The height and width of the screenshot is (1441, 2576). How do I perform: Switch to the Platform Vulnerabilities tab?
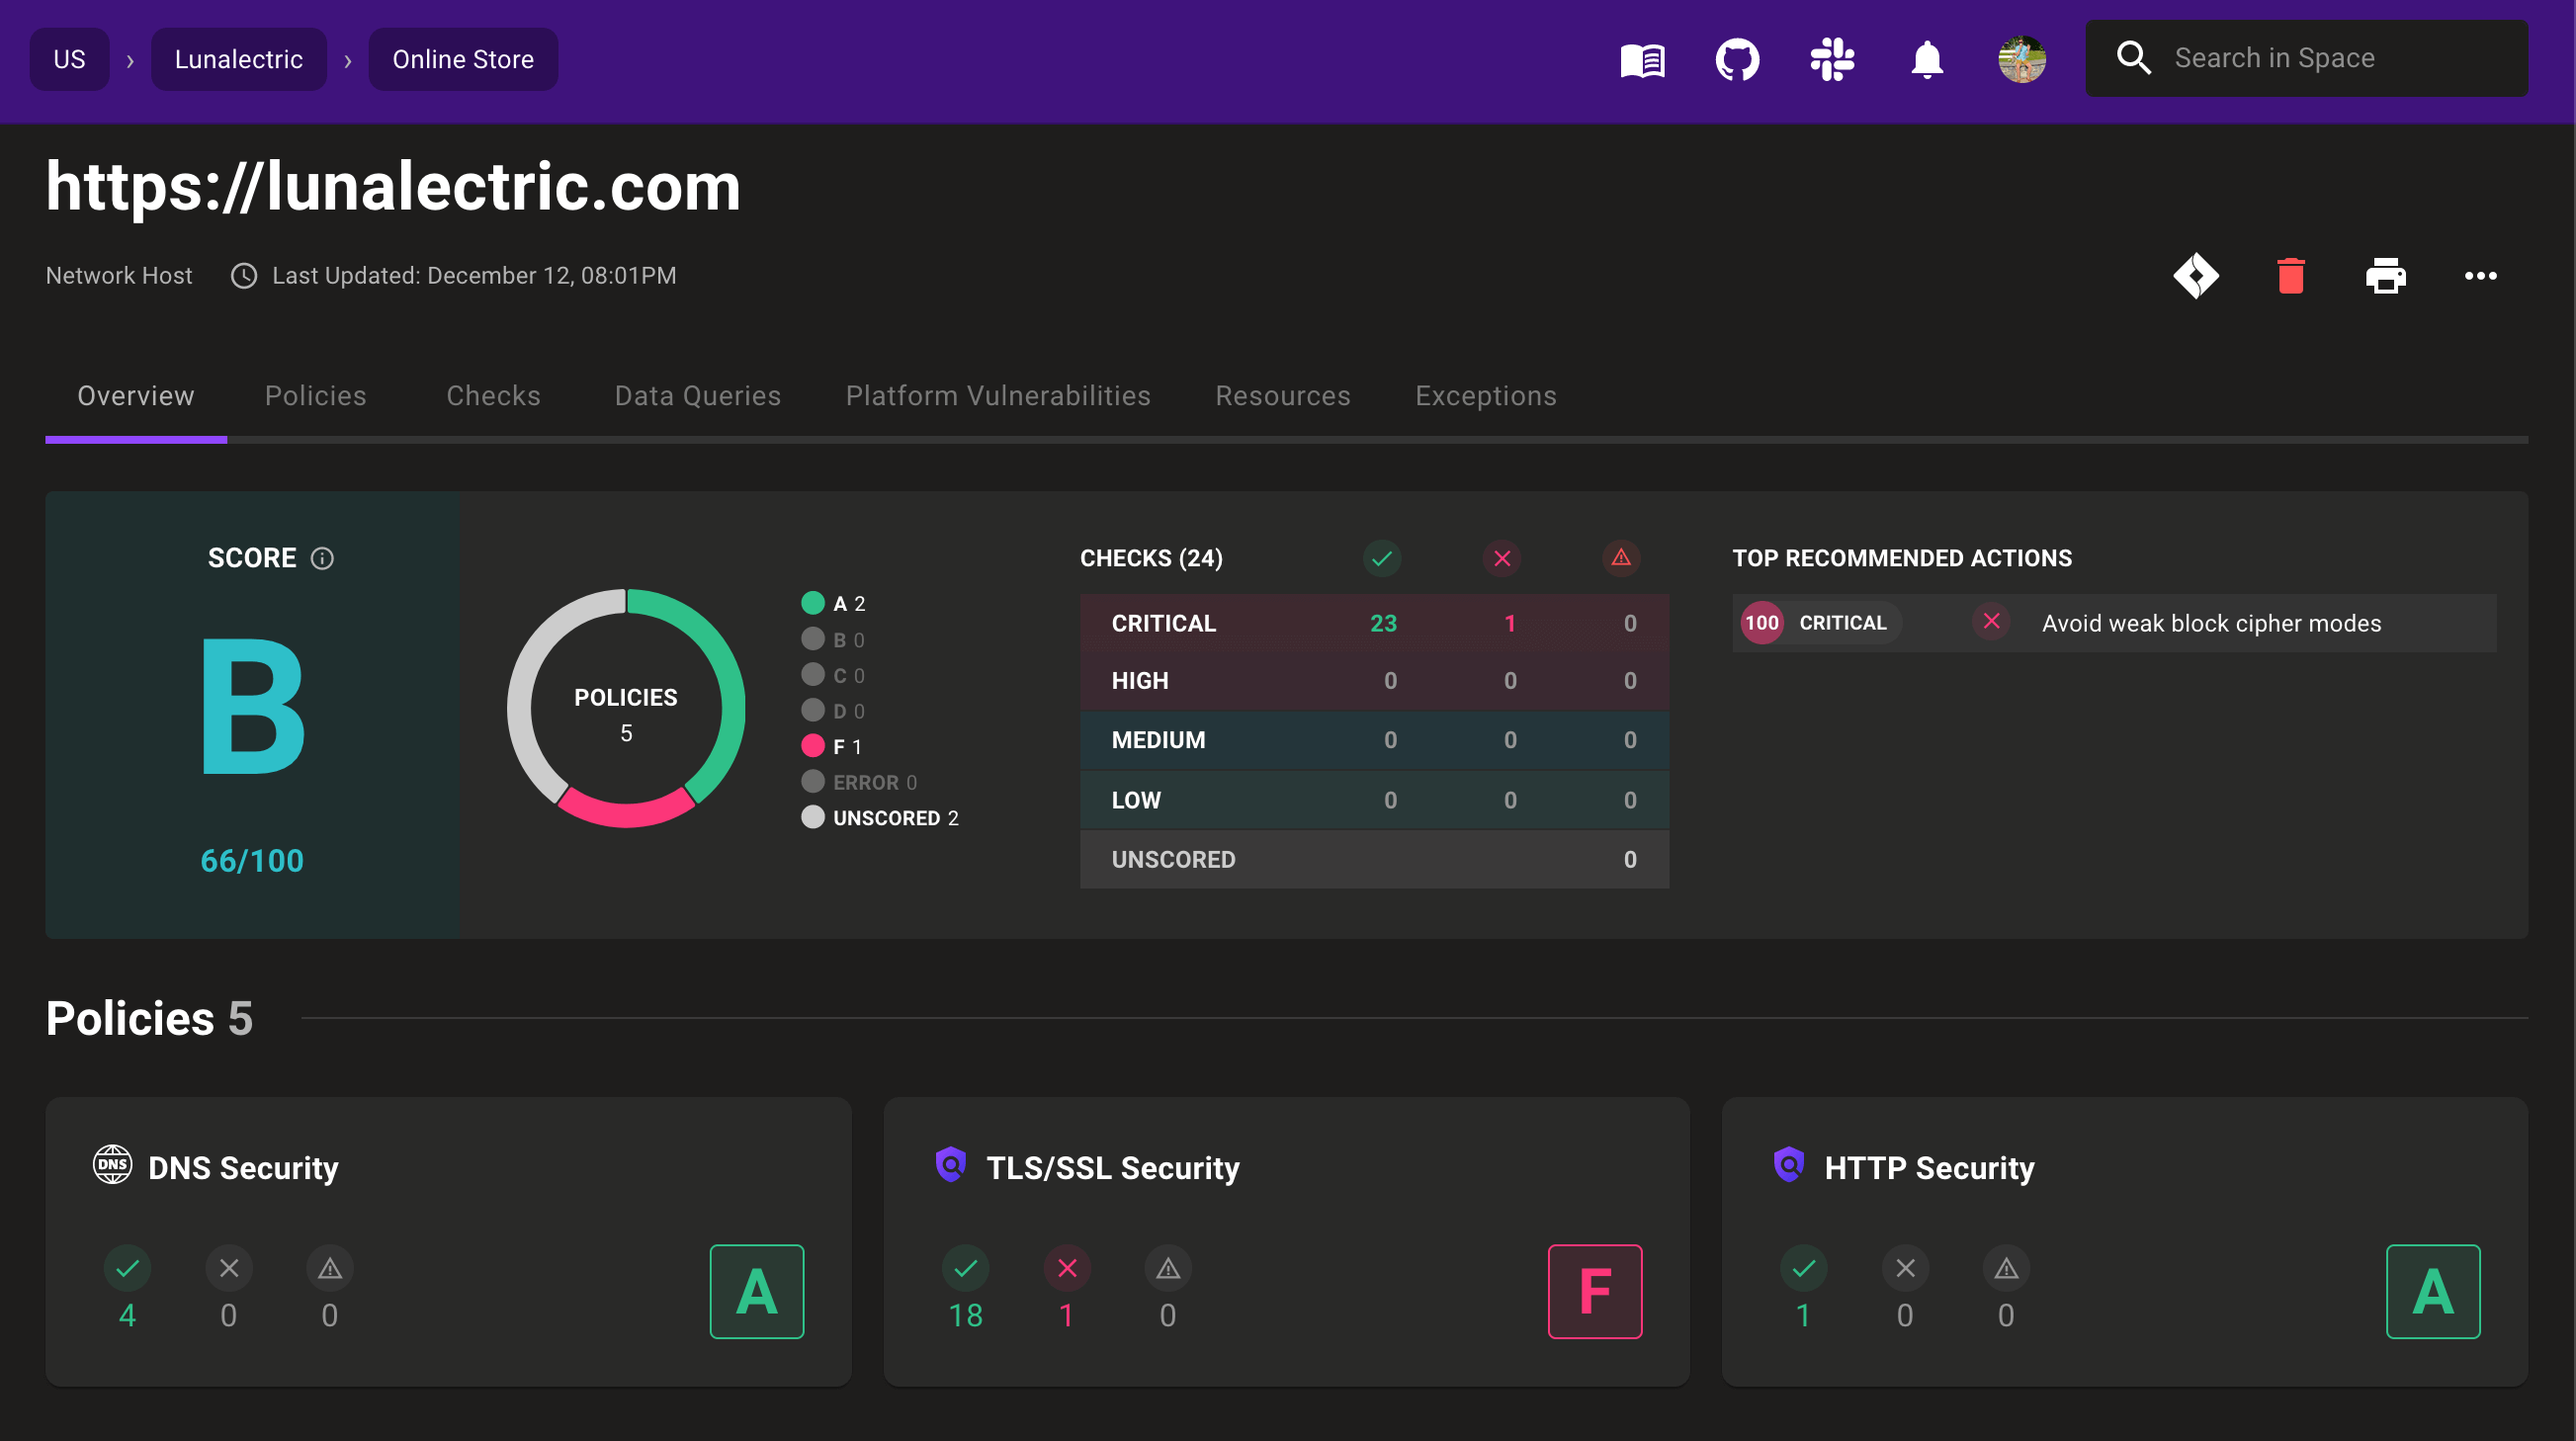point(998,396)
